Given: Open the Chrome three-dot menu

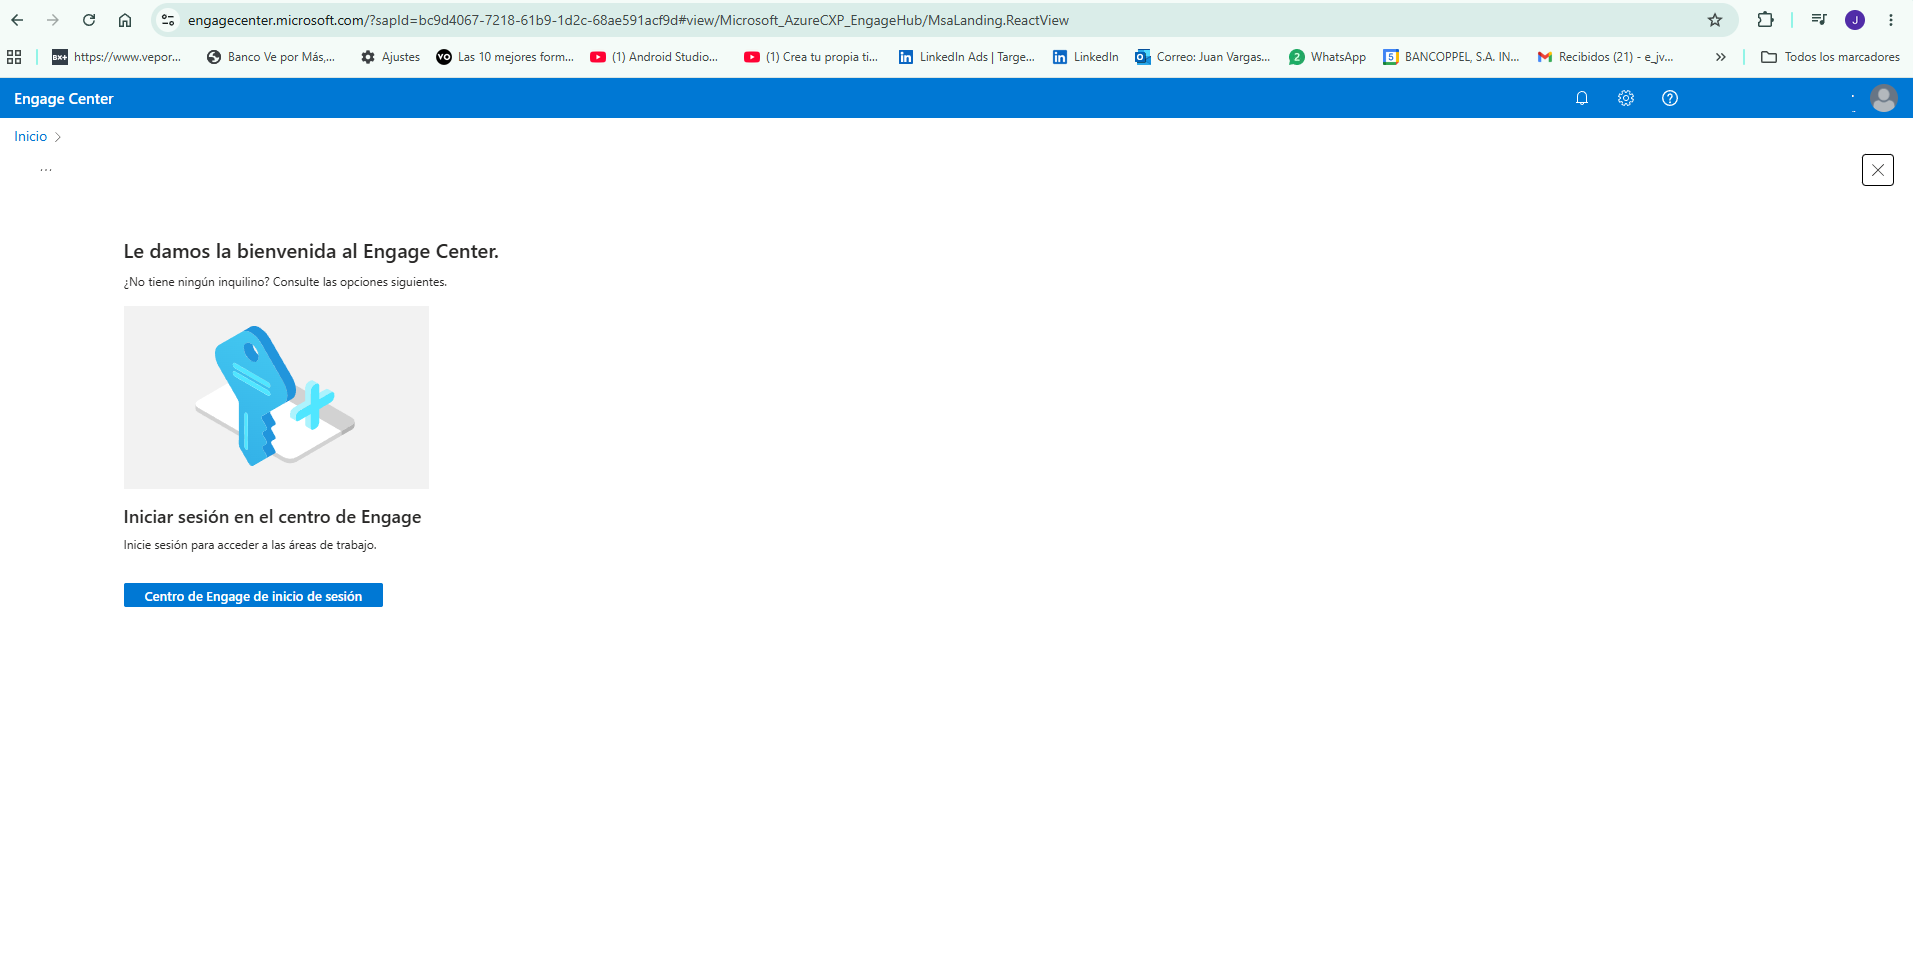Looking at the screenshot, I should click(x=1891, y=20).
